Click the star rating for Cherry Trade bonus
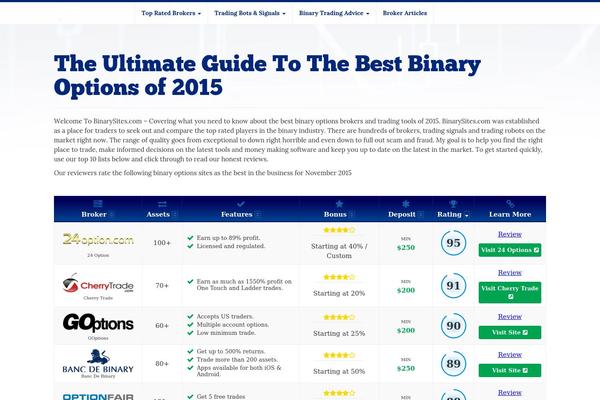Screen dimensions: 600x400 pos(339,277)
